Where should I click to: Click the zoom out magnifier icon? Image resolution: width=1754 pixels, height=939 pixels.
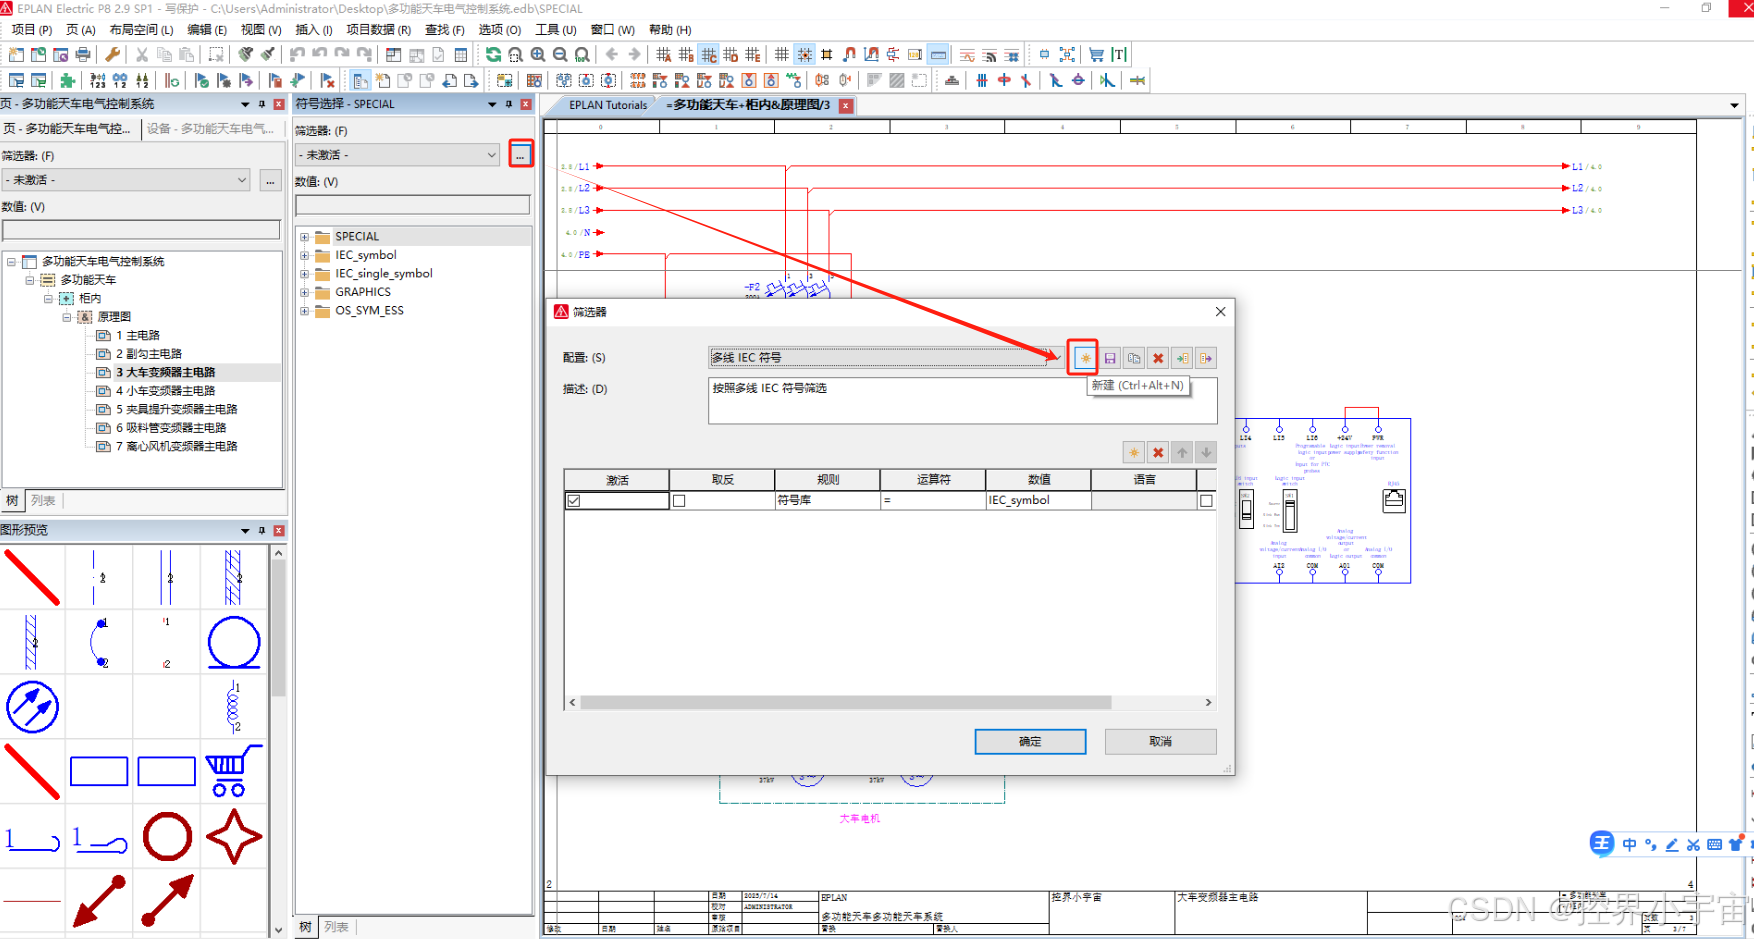click(560, 55)
